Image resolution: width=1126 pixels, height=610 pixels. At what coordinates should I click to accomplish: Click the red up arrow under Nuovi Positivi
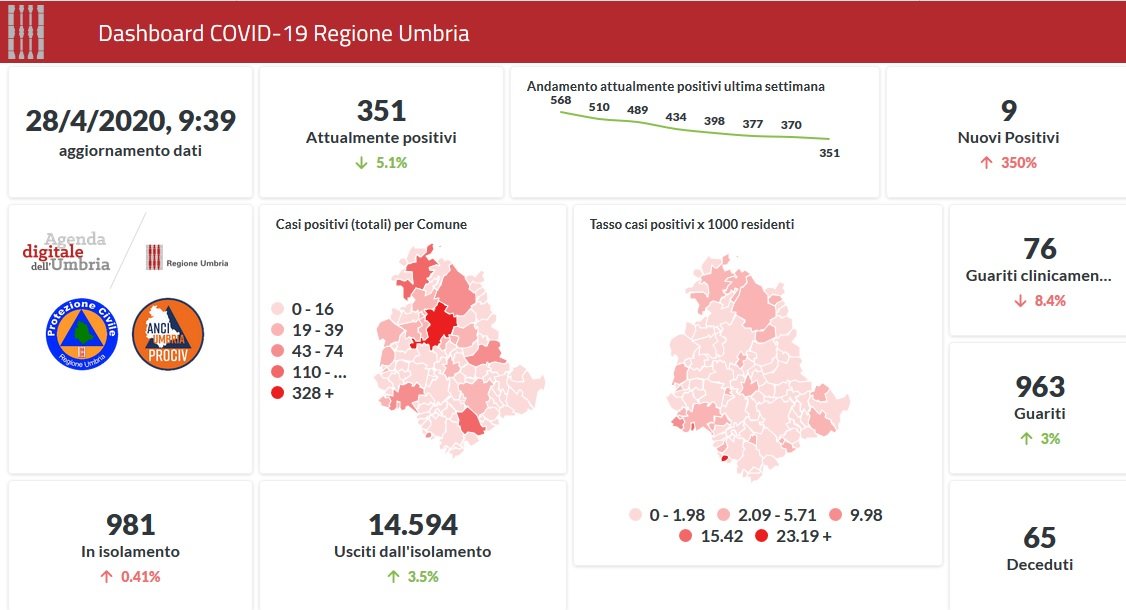pyautogui.click(x=986, y=163)
